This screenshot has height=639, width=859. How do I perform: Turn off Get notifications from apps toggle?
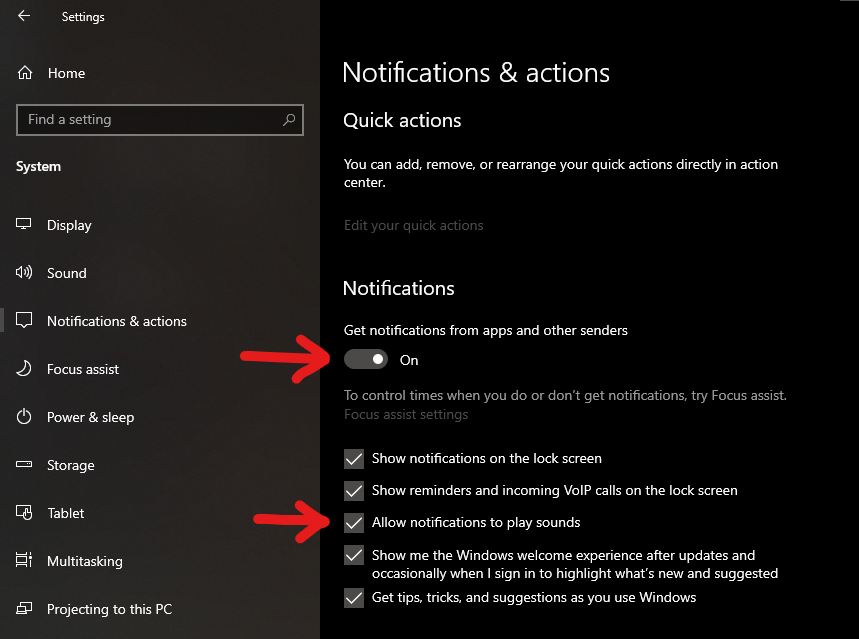click(x=365, y=360)
